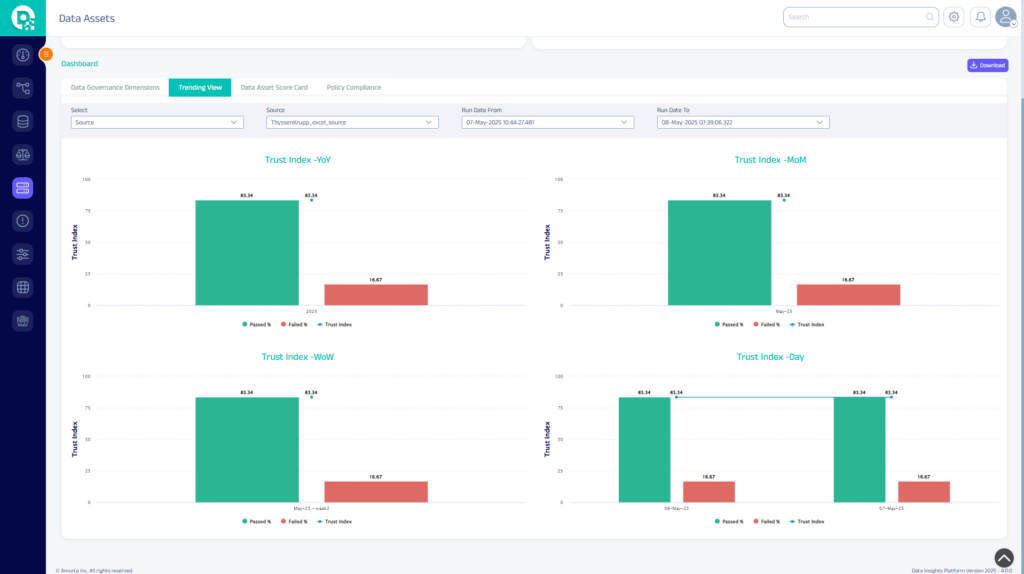This screenshot has height=574, width=1024.
Task: Click the Download button
Action: pos(987,65)
